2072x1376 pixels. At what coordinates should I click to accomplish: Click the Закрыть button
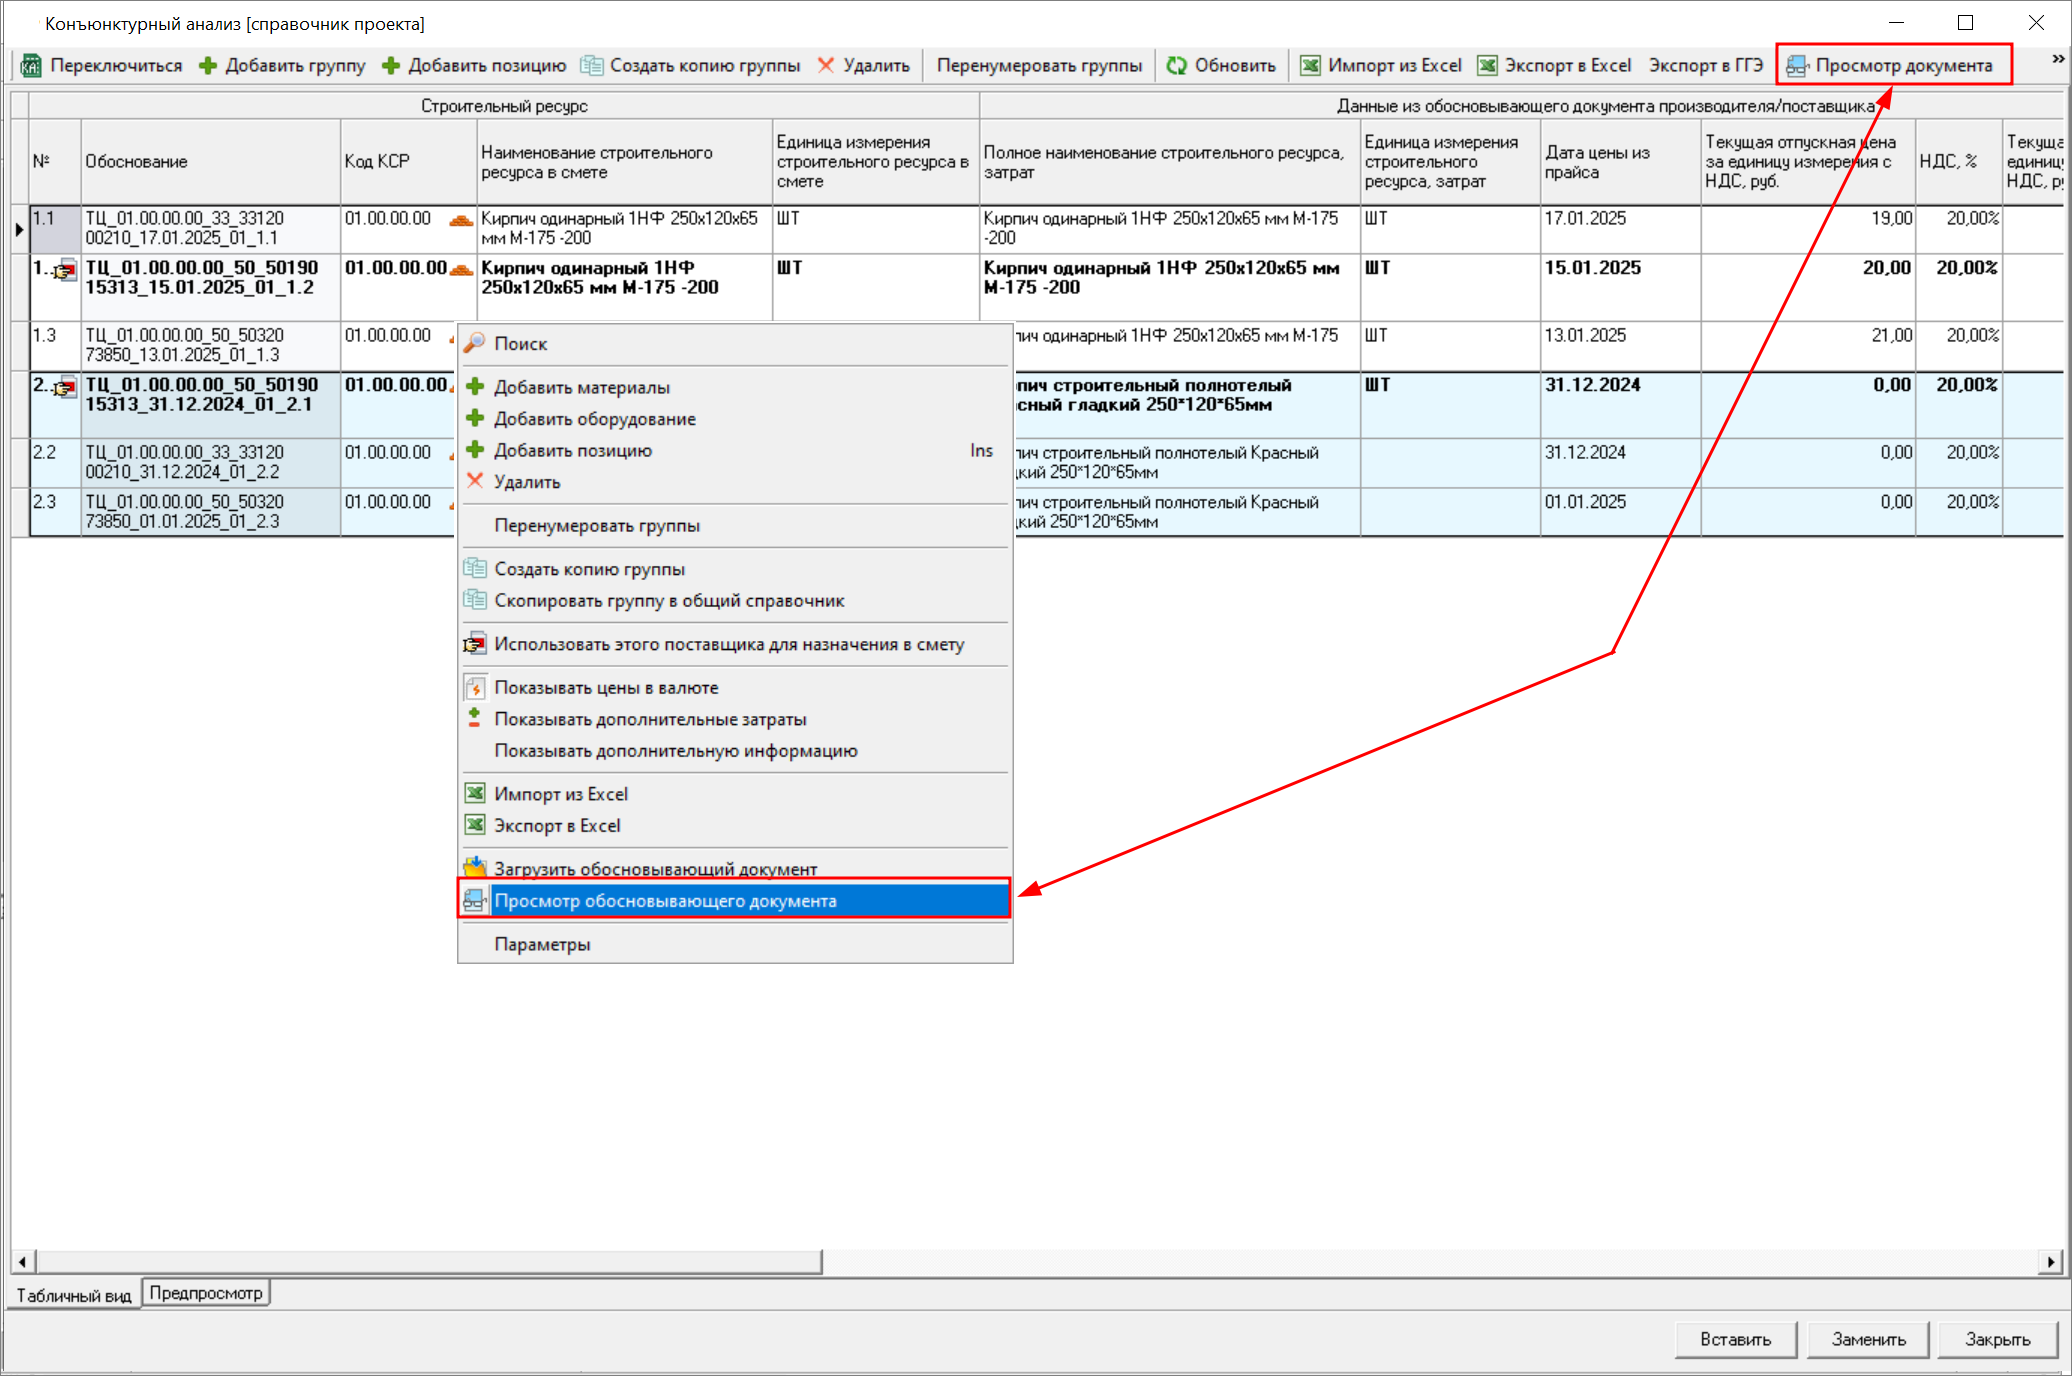1997,1339
